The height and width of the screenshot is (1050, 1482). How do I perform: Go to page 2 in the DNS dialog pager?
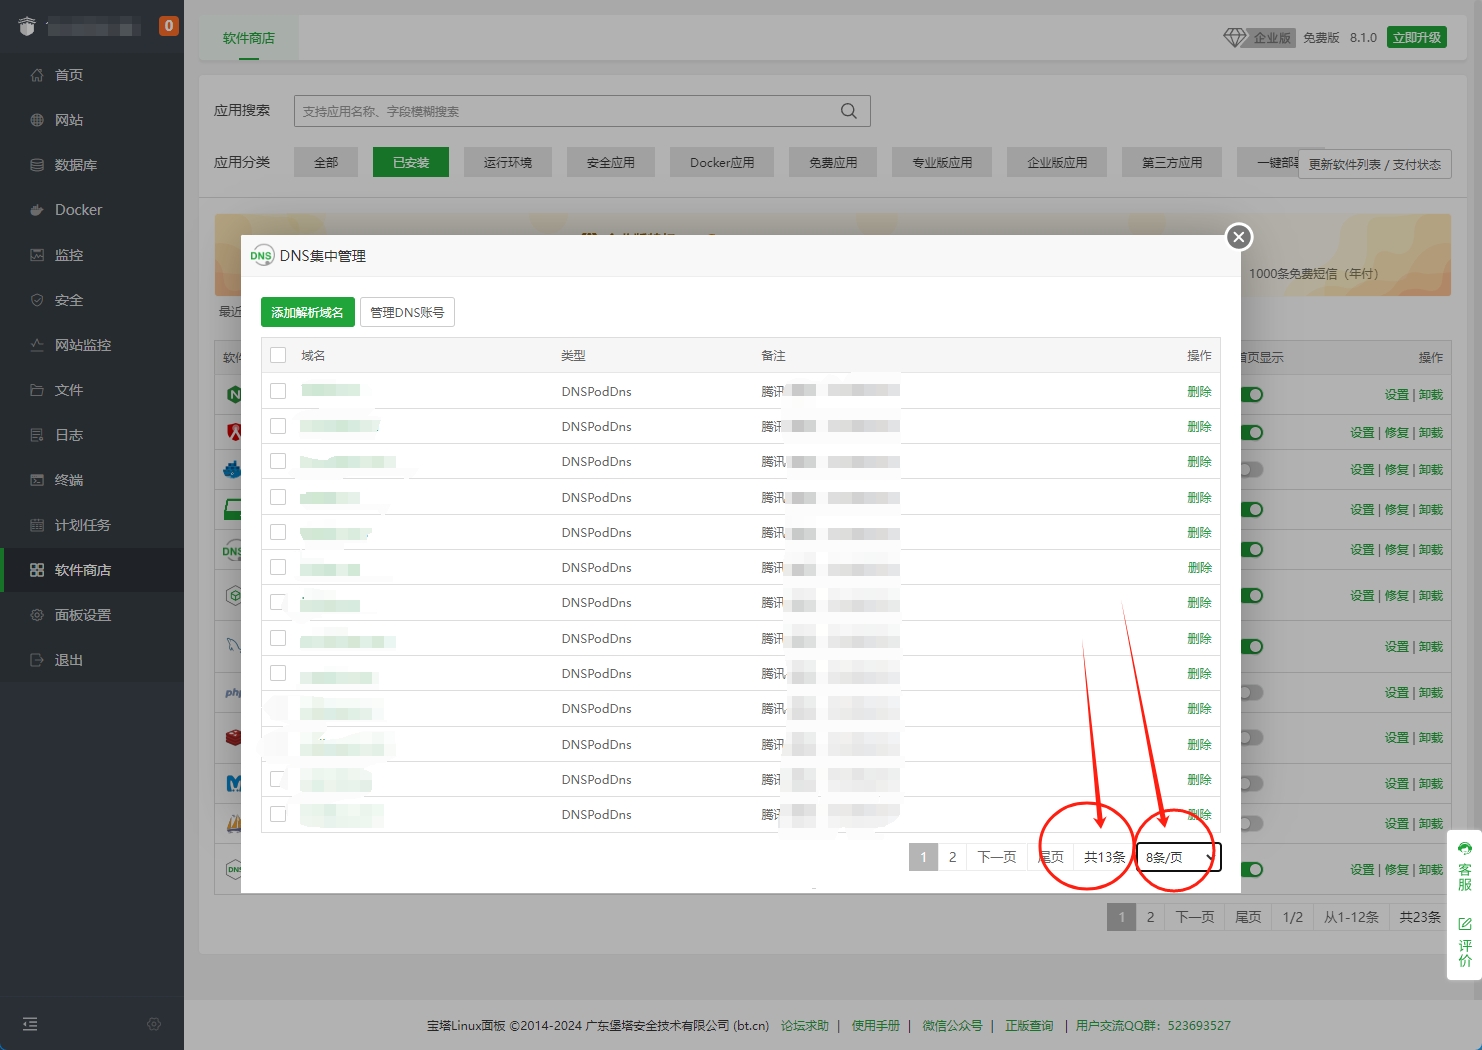pos(953,857)
